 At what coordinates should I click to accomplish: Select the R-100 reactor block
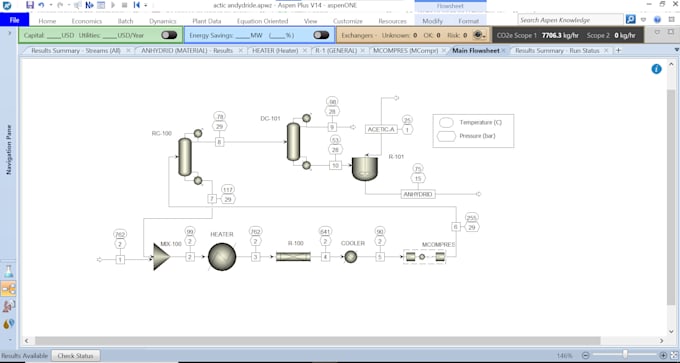(294, 257)
